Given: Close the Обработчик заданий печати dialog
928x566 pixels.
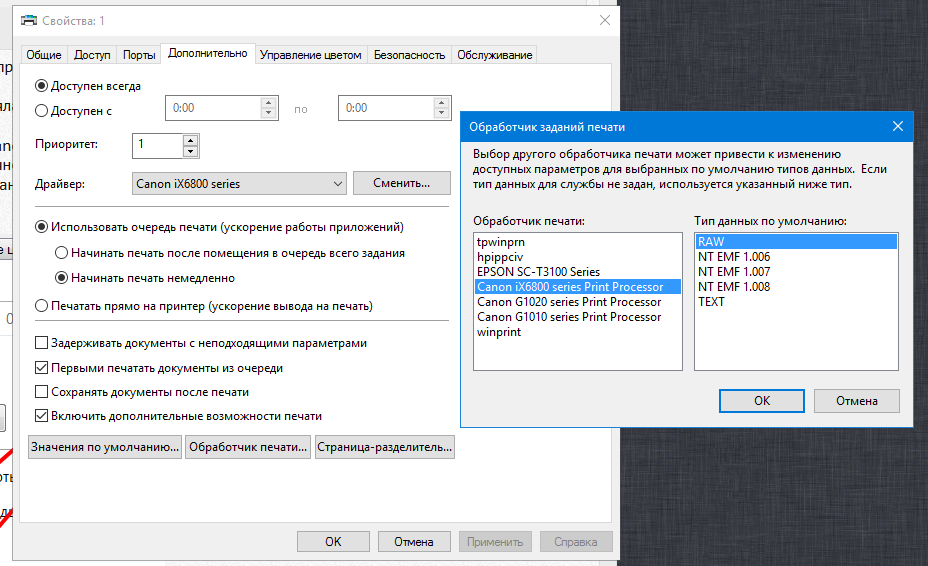Looking at the screenshot, I should click(x=897, y=126).
